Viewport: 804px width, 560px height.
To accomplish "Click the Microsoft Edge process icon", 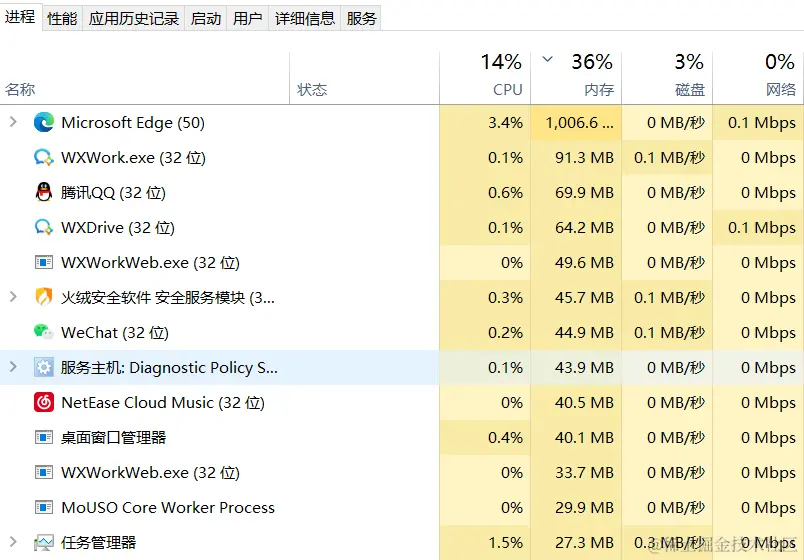I will [x=44, y=123].
